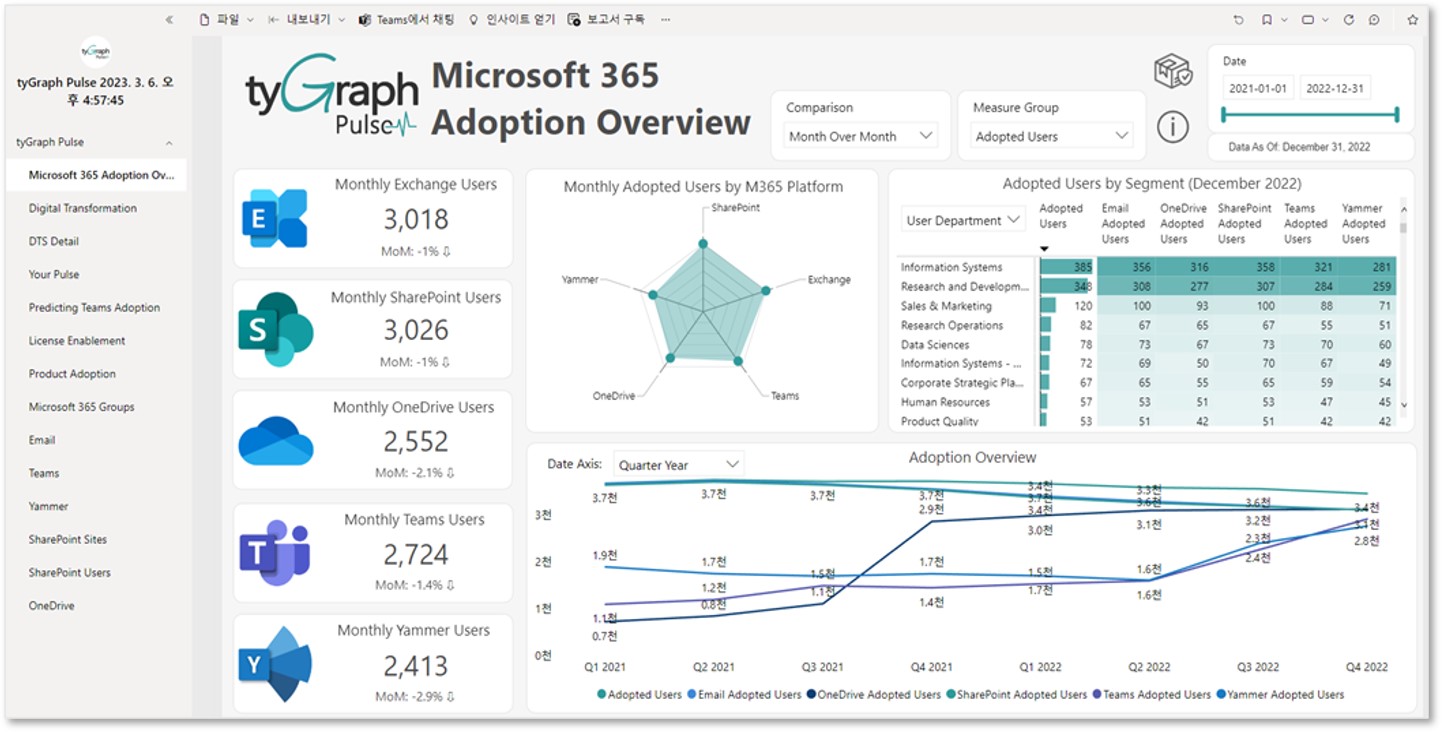1442x732 pixels.
Task: Open the Digital Transformation page
Action: click(x=83, y=208)
